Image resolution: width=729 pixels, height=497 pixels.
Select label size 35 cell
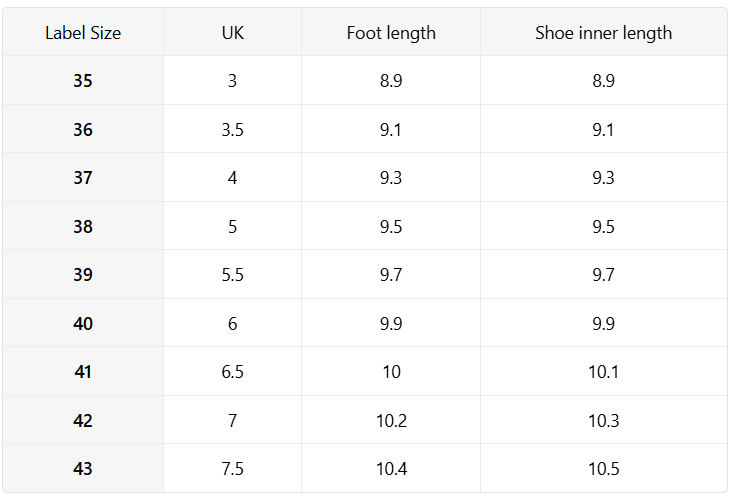click(83, 80)
